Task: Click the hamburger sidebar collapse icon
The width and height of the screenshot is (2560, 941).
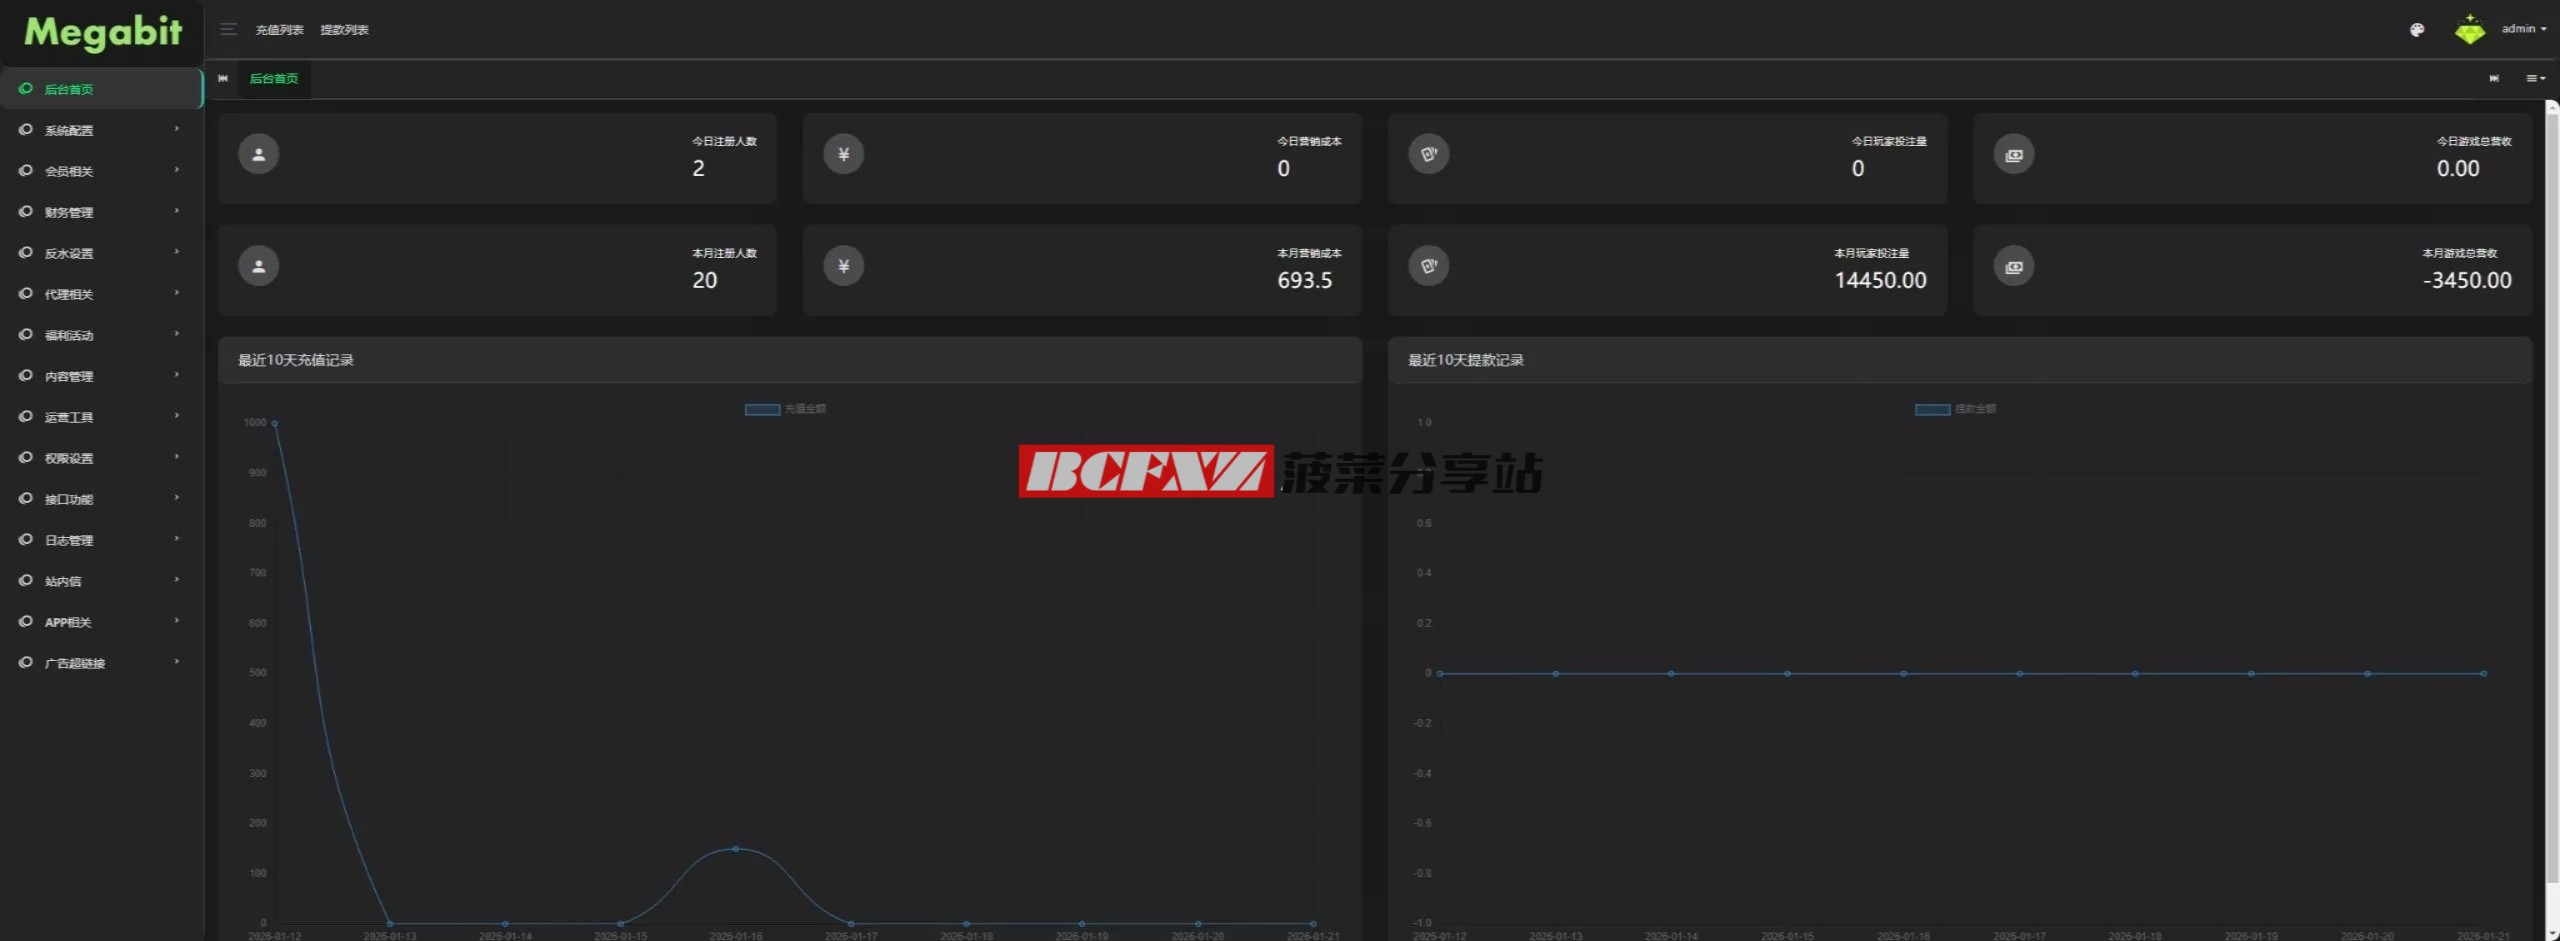Action: (228, 29)
